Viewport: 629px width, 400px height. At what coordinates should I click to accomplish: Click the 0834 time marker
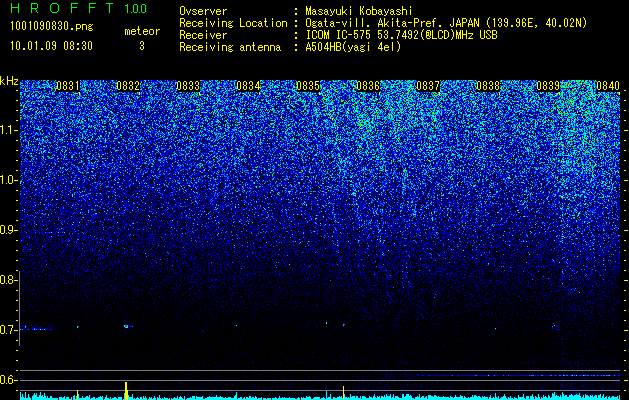click(248, 86)
